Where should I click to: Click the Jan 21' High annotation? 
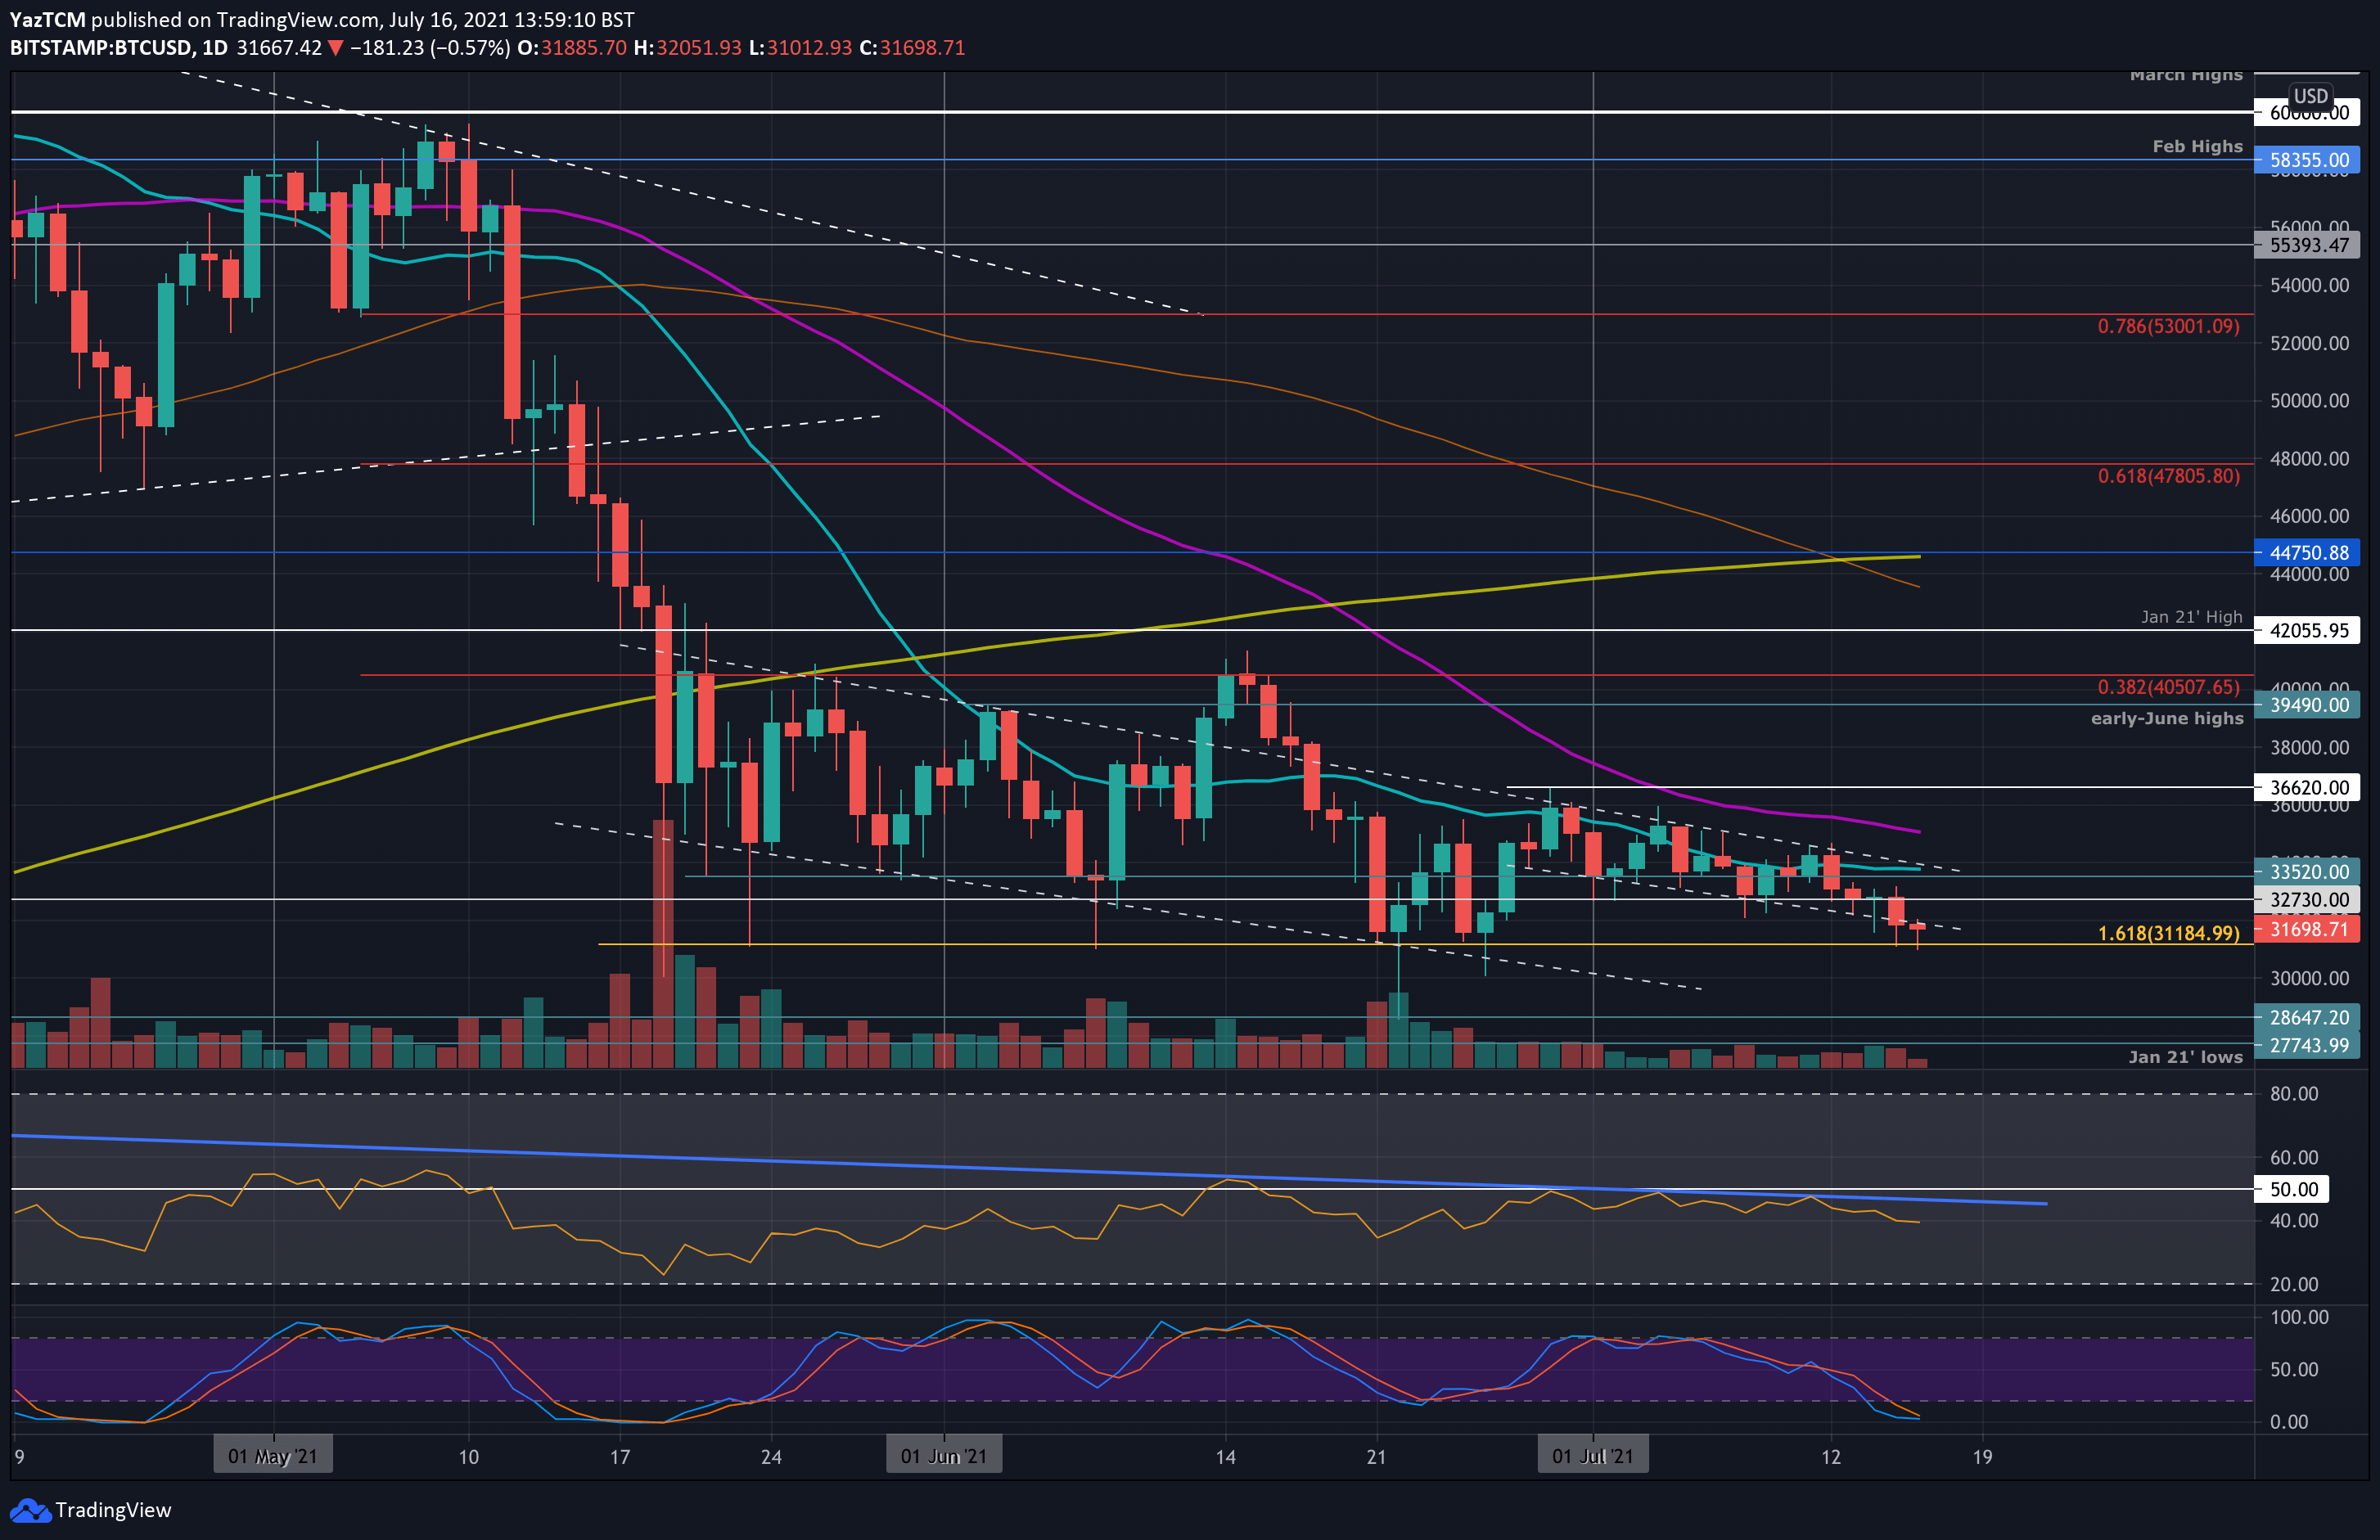coord(2191,617)
